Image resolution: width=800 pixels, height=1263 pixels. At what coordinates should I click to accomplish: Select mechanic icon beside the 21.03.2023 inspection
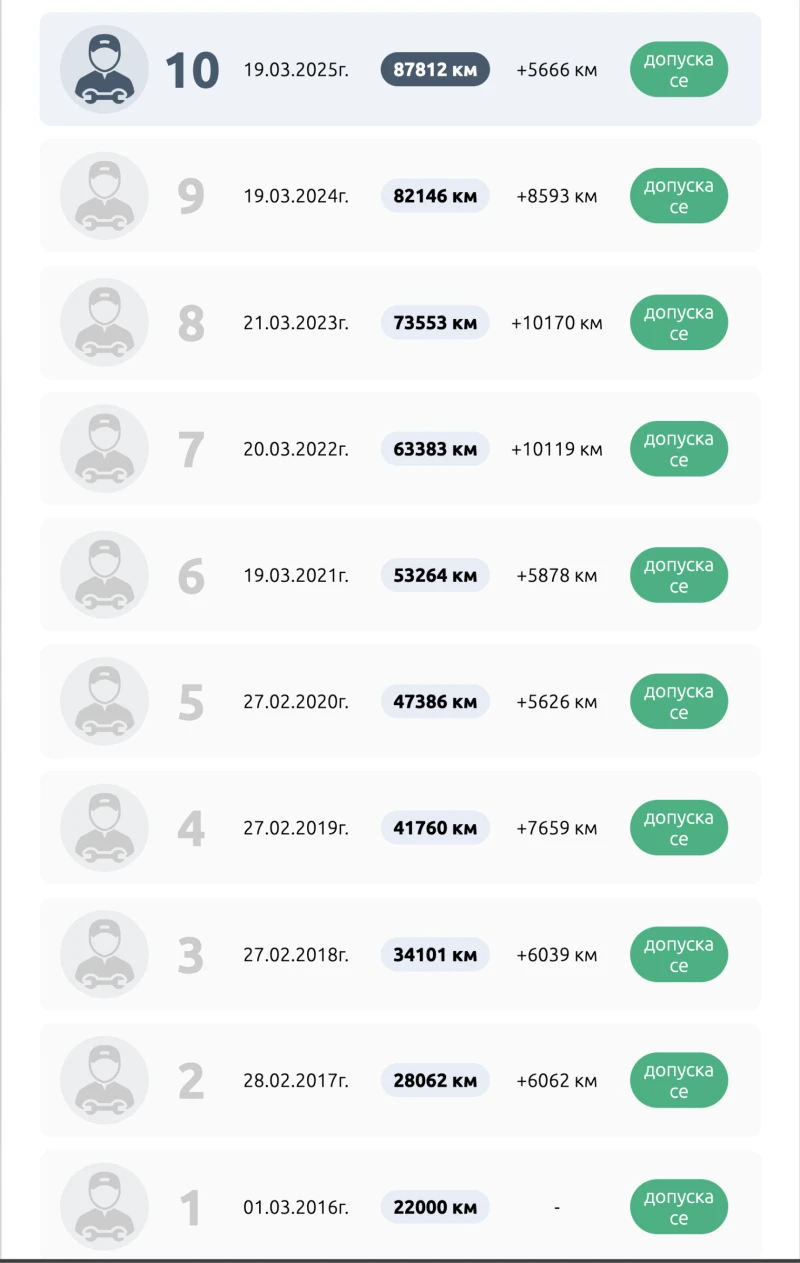coord(104,323)
